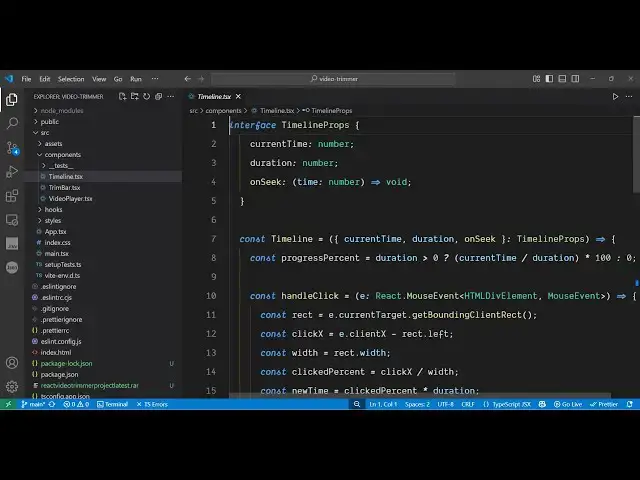640x480 pixels.
Task: Open the Go menu
Action: pos(118,79)
